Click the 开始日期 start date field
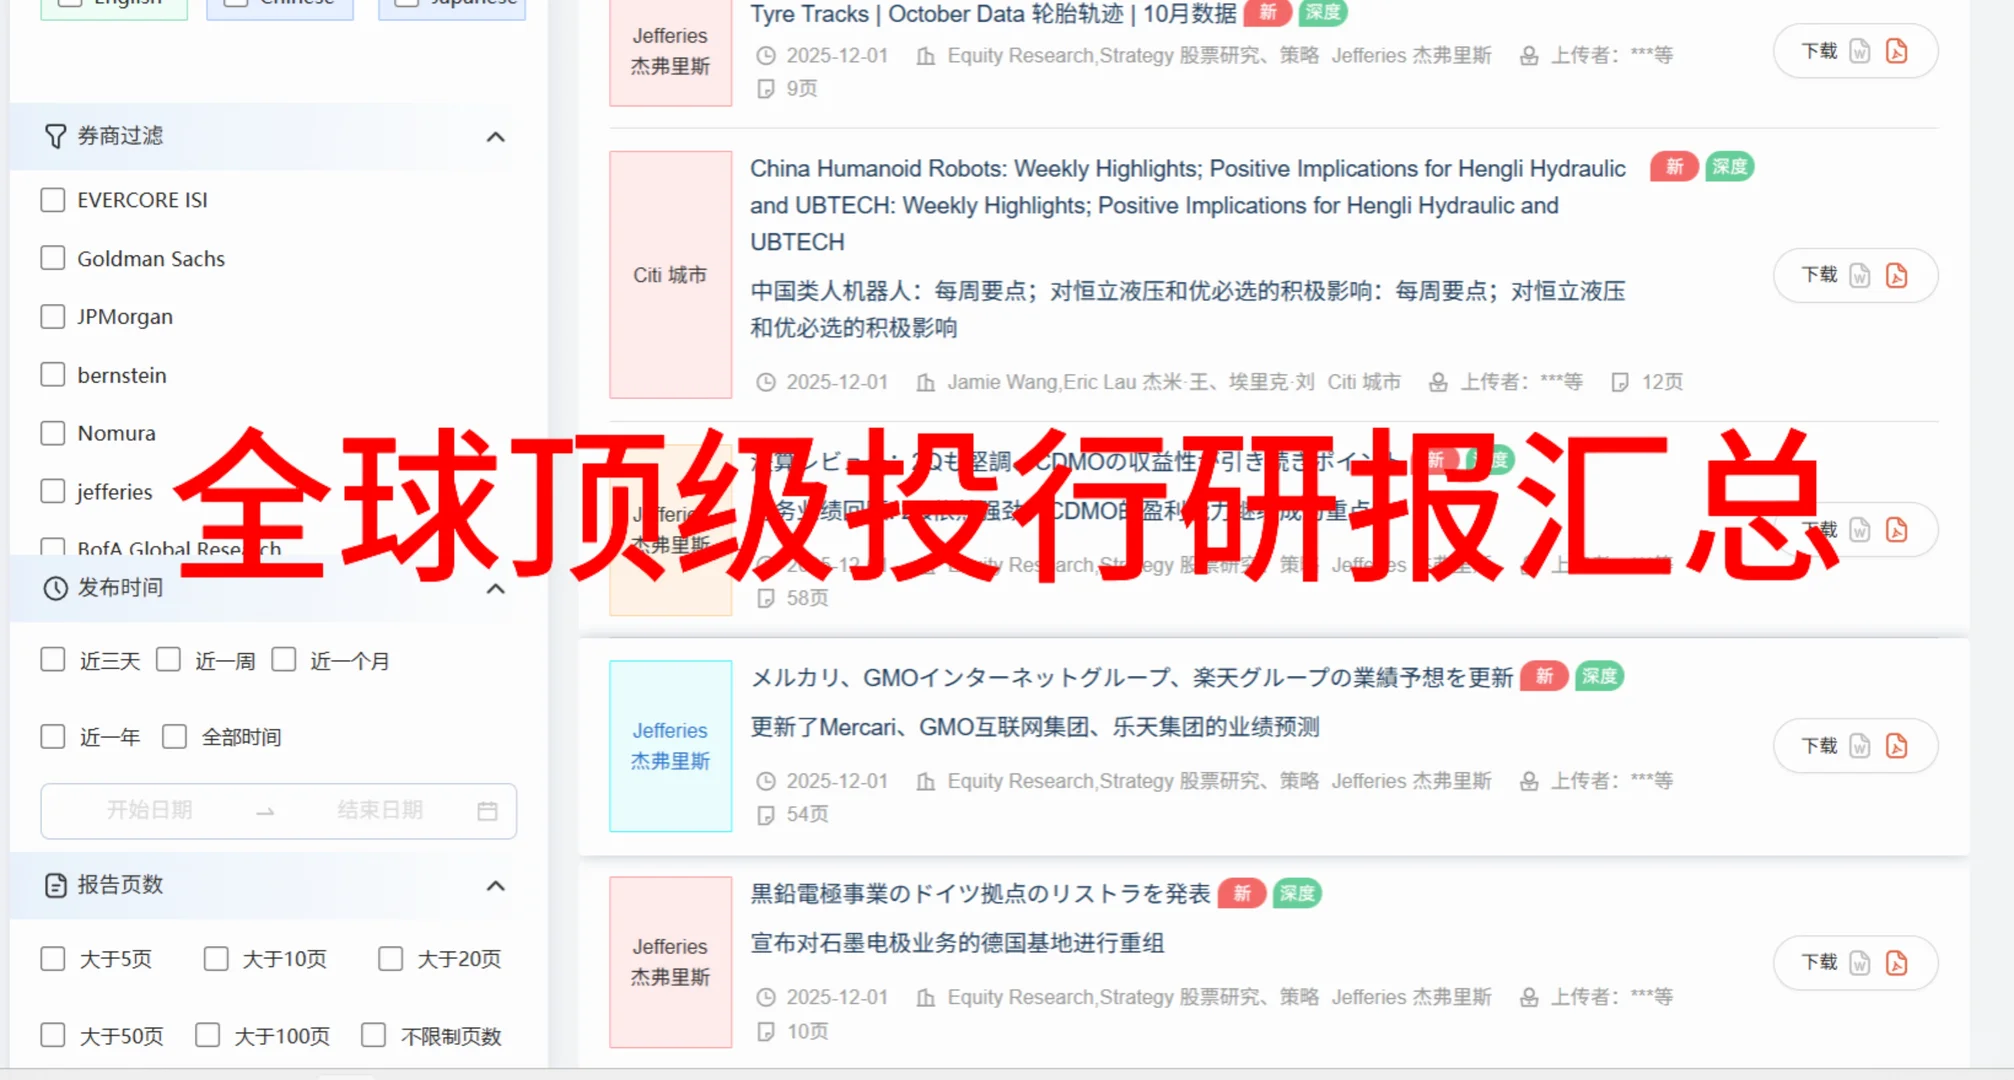The width and height of the screenshot is (2014, 1080). tap(148, 811)
